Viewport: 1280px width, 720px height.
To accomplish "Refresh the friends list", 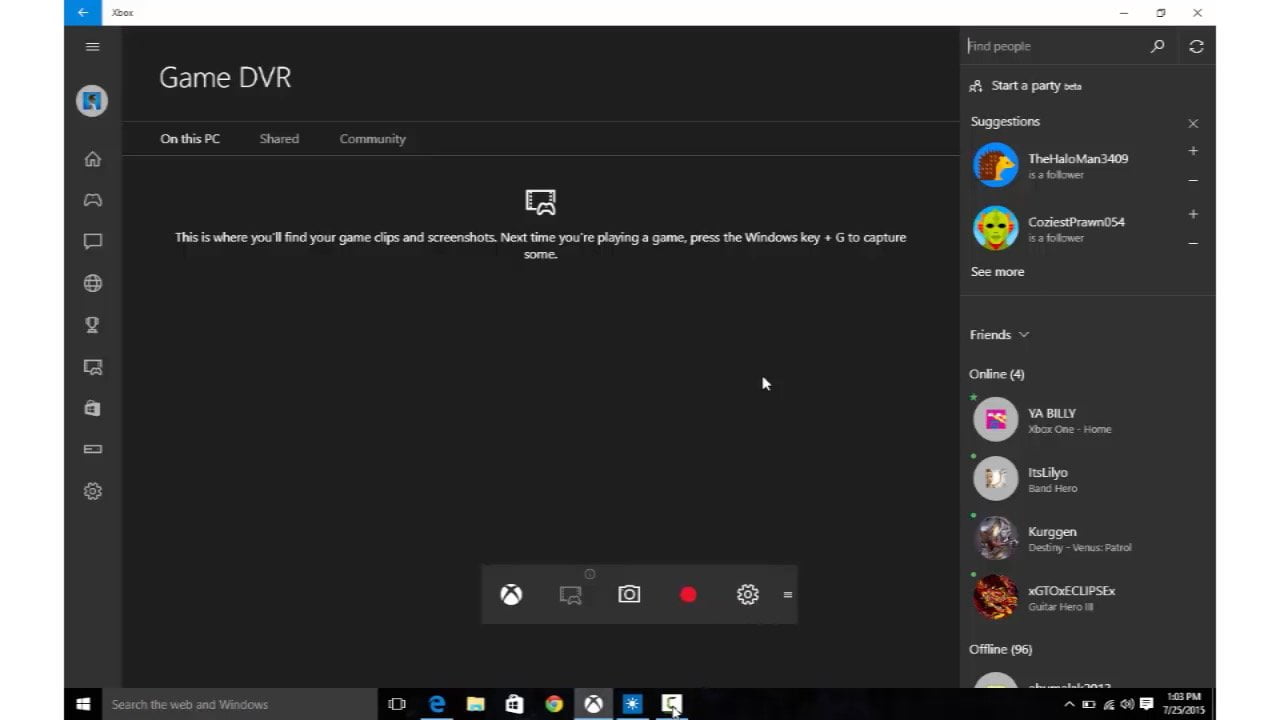I will point(1197,46).
